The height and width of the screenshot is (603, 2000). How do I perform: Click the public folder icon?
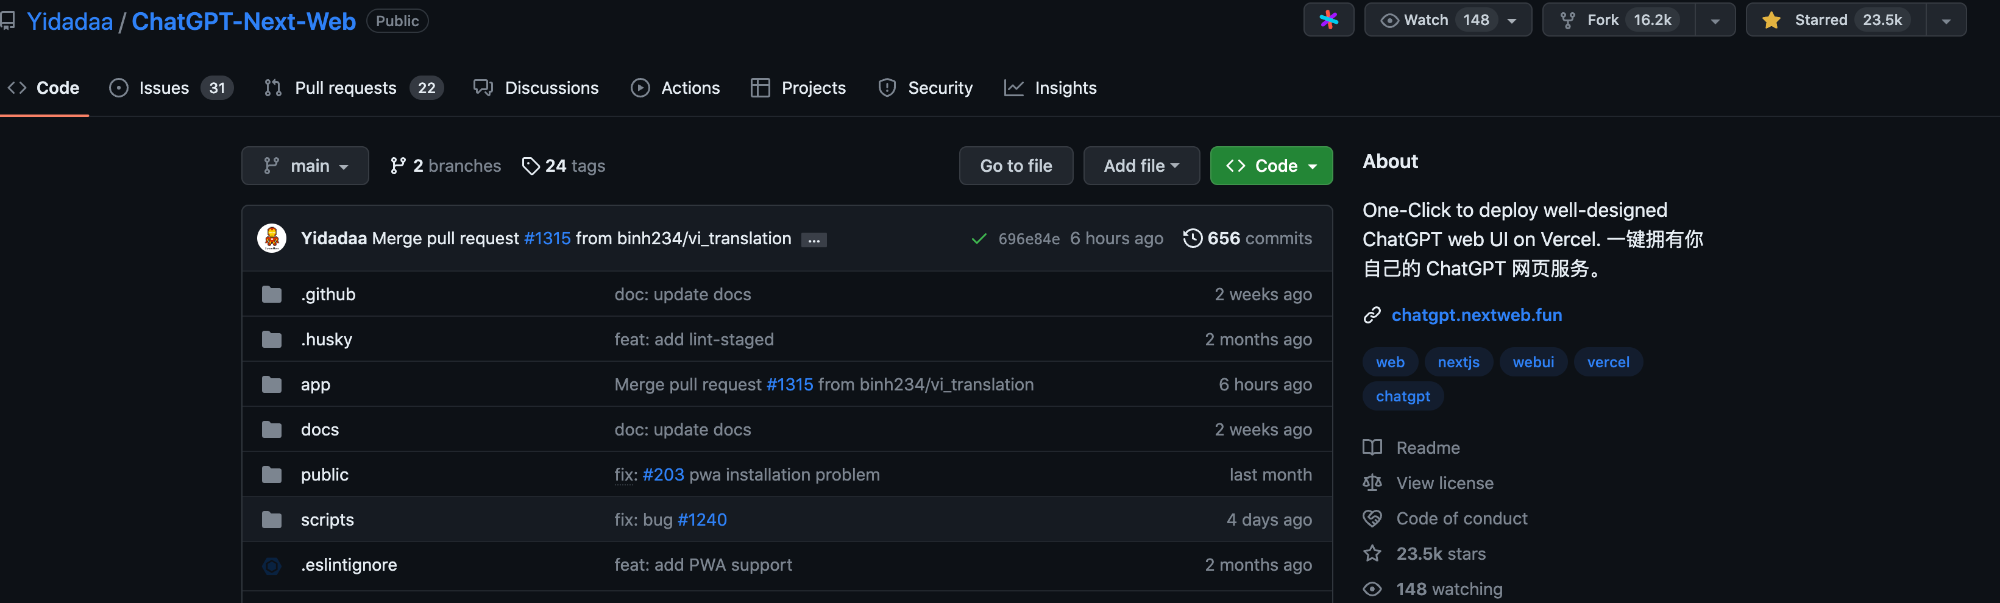pyautogui.click(x=272, y=474)
